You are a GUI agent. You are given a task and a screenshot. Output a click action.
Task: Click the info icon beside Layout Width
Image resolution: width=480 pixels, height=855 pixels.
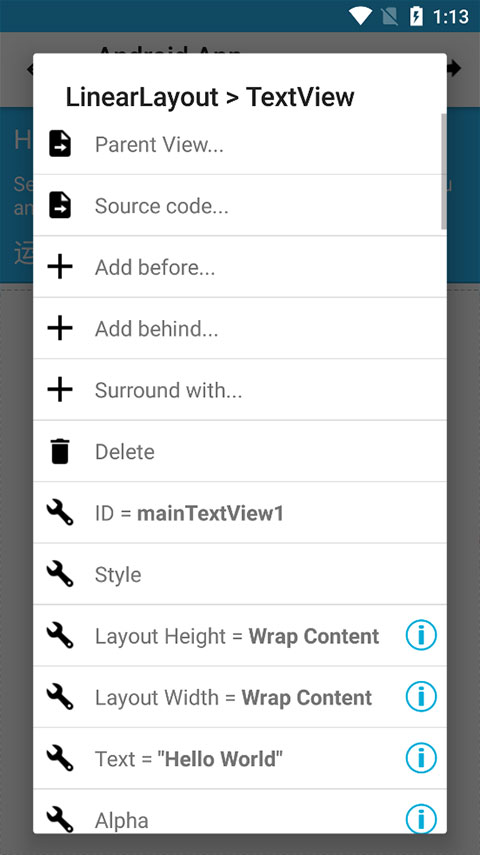(421, 697)
